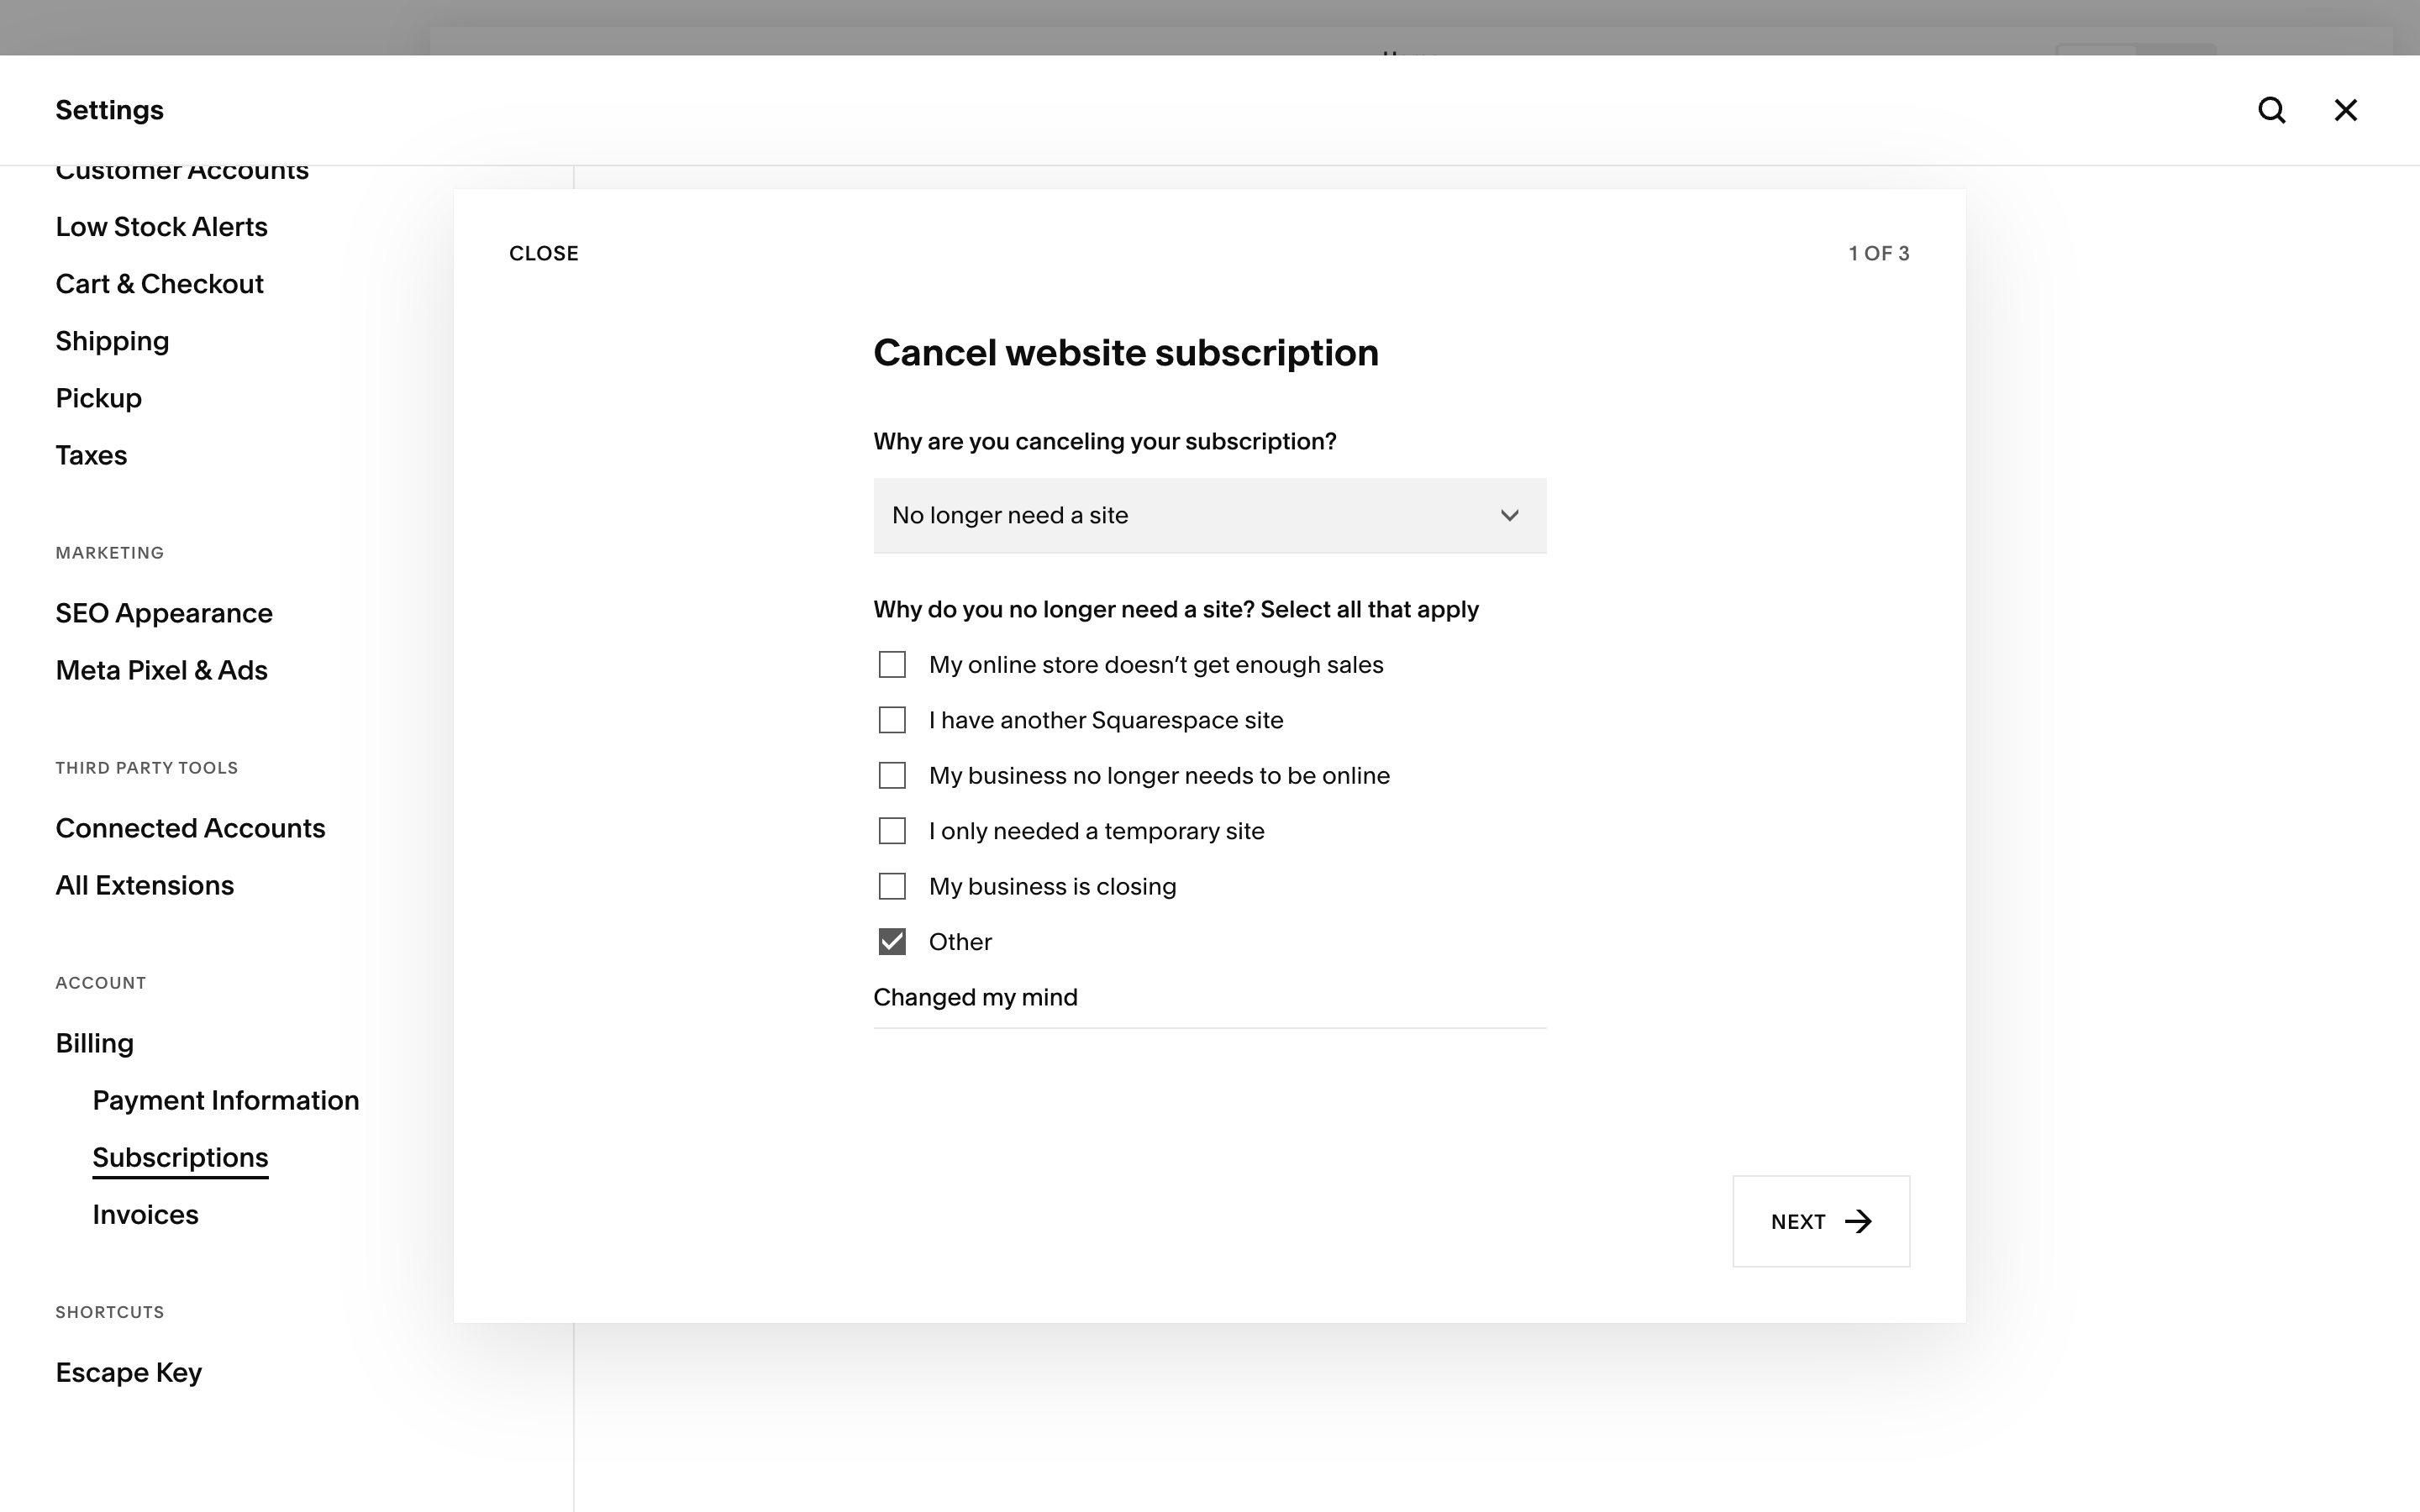Open Invoices page
2420x1512 pixels.
145,1215
